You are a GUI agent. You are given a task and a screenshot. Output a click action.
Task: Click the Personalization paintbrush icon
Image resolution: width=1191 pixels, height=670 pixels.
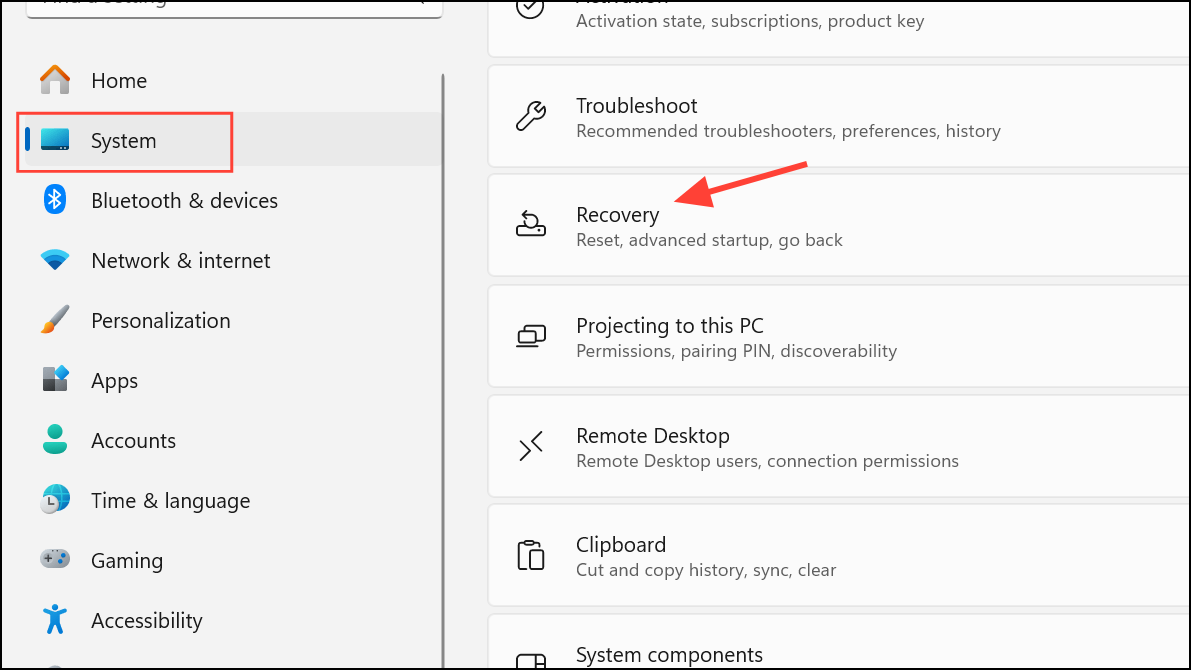point(55,320)
